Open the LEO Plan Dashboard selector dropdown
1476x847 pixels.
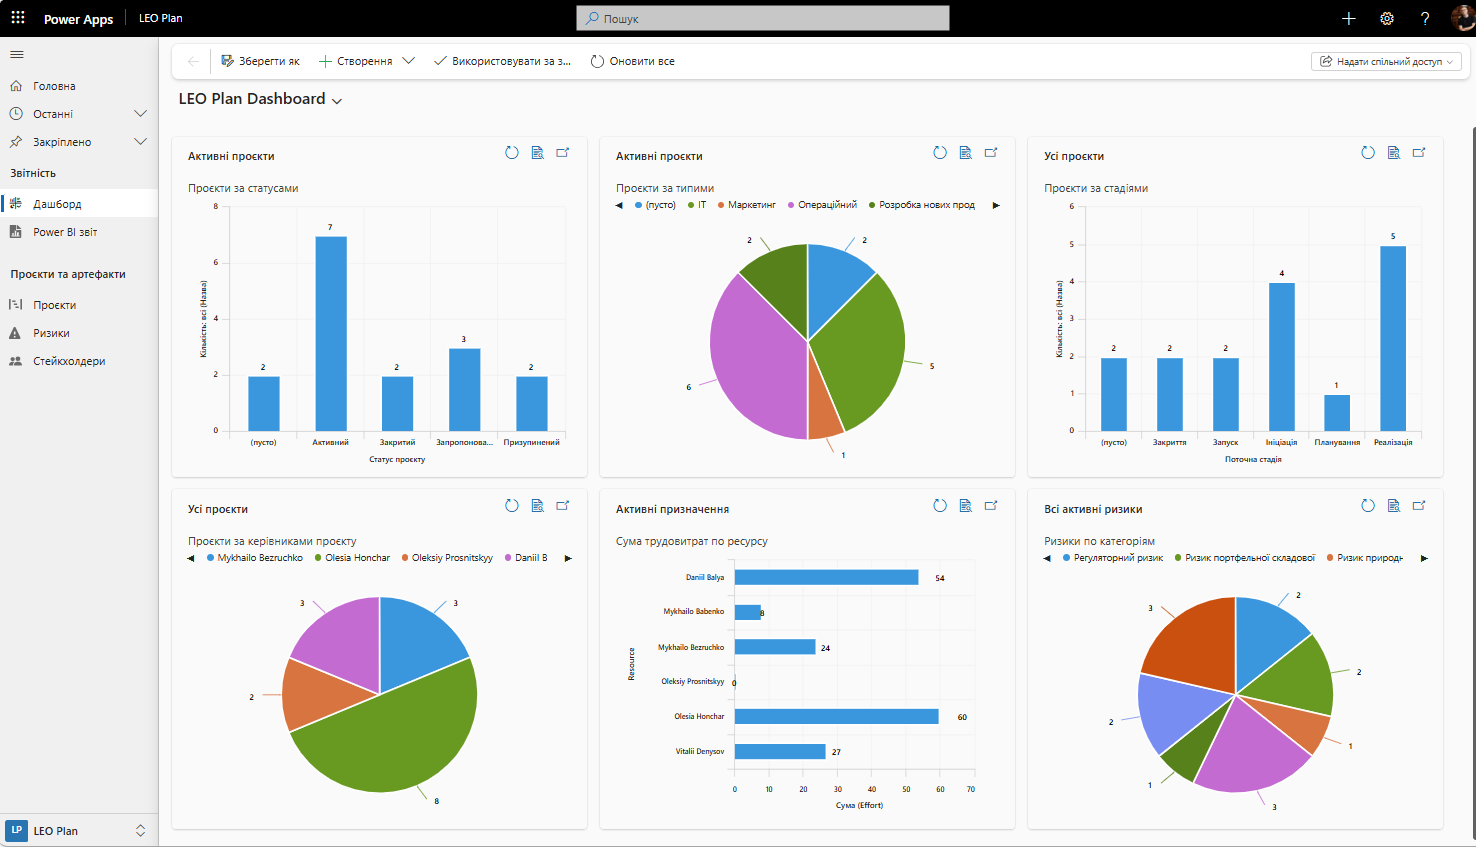click(337, 100)
